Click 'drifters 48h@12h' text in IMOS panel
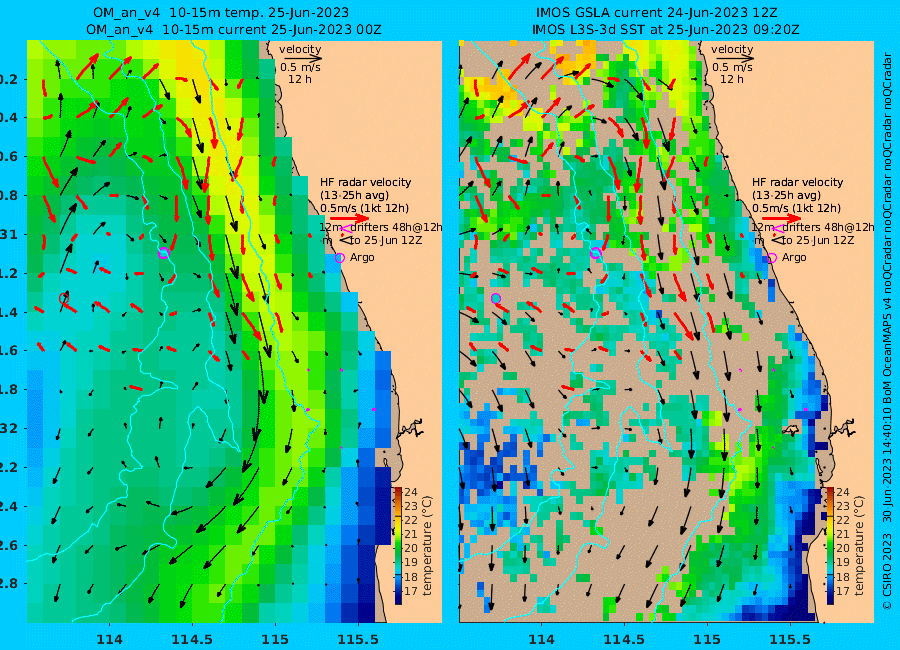Viewport: 900px width, 650px height. (828, 227)
